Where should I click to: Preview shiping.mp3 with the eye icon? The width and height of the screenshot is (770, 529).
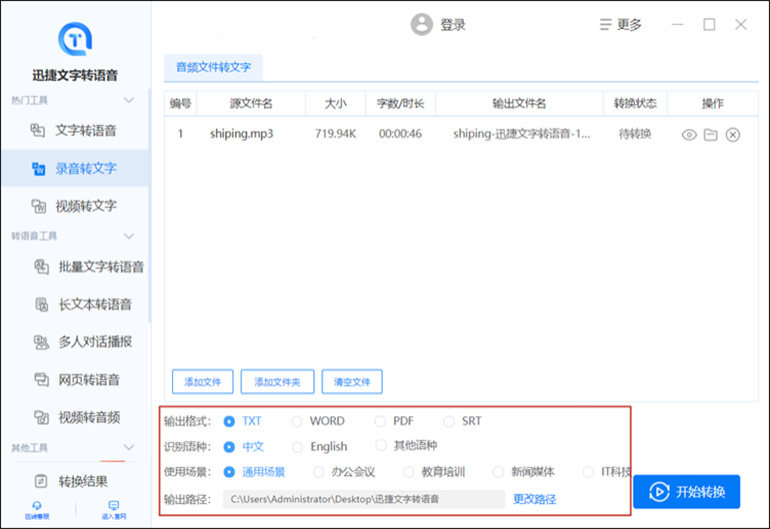click(689, 135)
